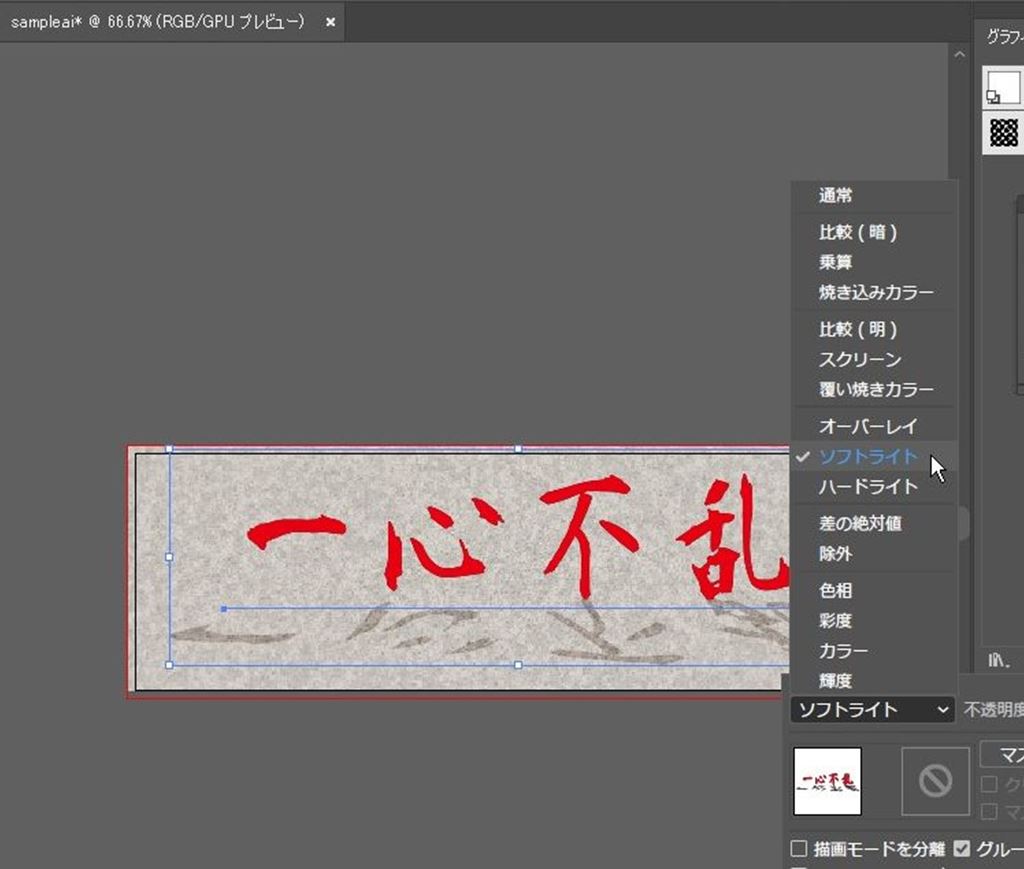This screenshot has height=869, width=1024.
Task: Open the ソフトライト blend mode dropdown
Action: tap(872, 710)
